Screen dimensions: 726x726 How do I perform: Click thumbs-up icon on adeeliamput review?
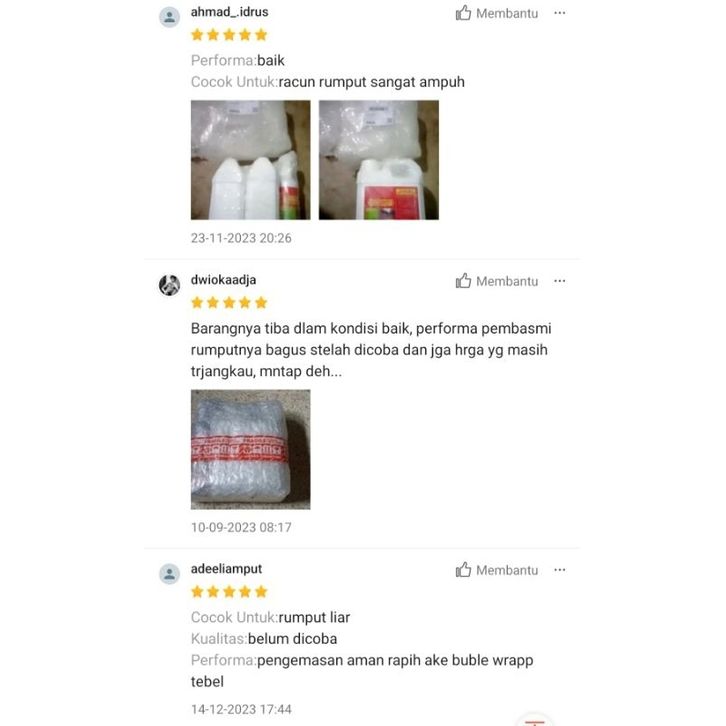click(x=463, y=570)
